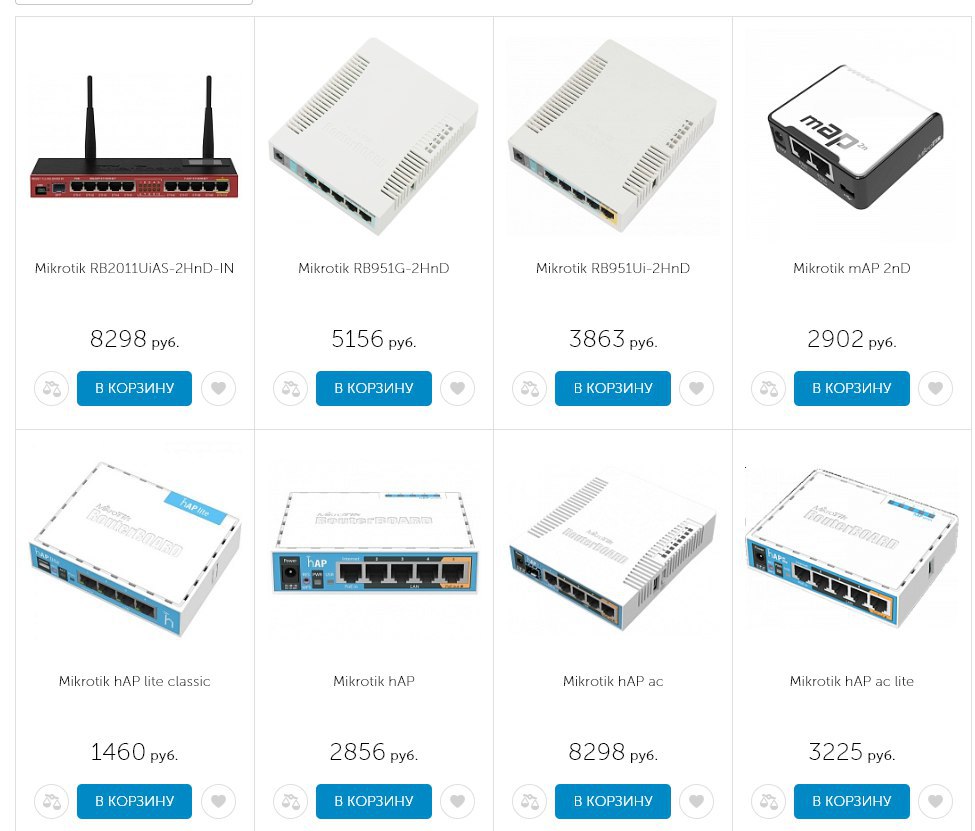Click heart icon under Mikrotik hAP

[x=458, y=802]
